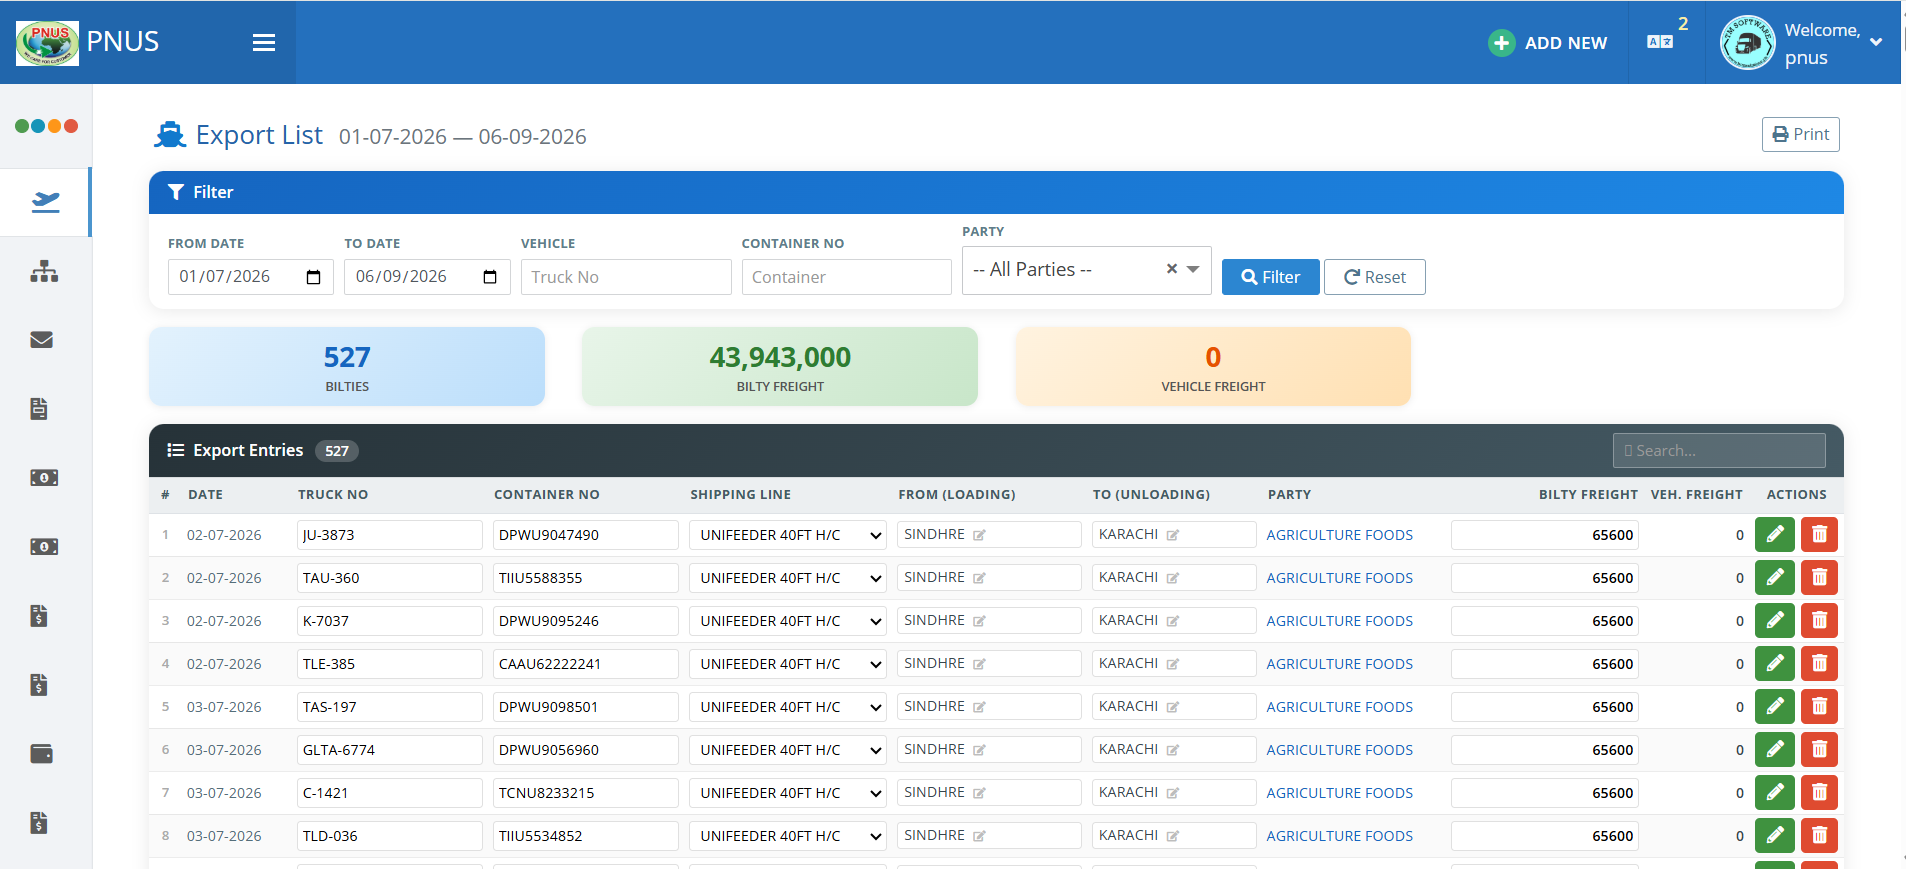
Task: Click date 03-07-2026 in row 6
Action: [x=224, y=750]
